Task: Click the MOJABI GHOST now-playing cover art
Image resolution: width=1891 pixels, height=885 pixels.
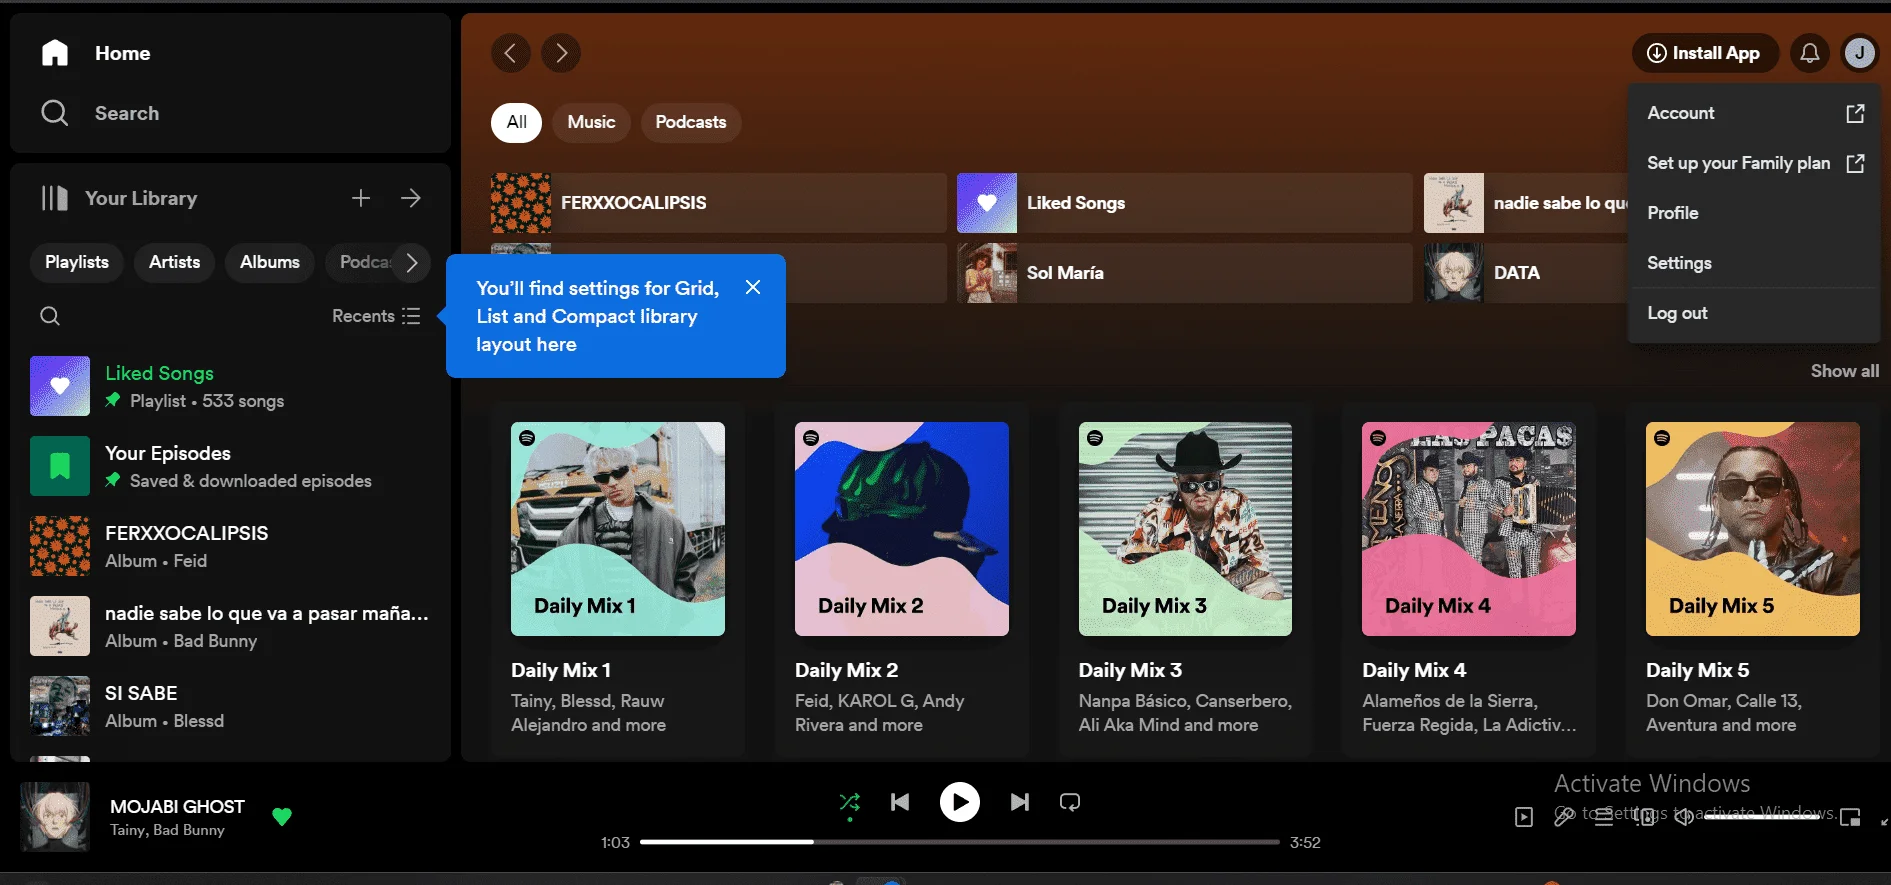Action: click(x=55, y=817)
